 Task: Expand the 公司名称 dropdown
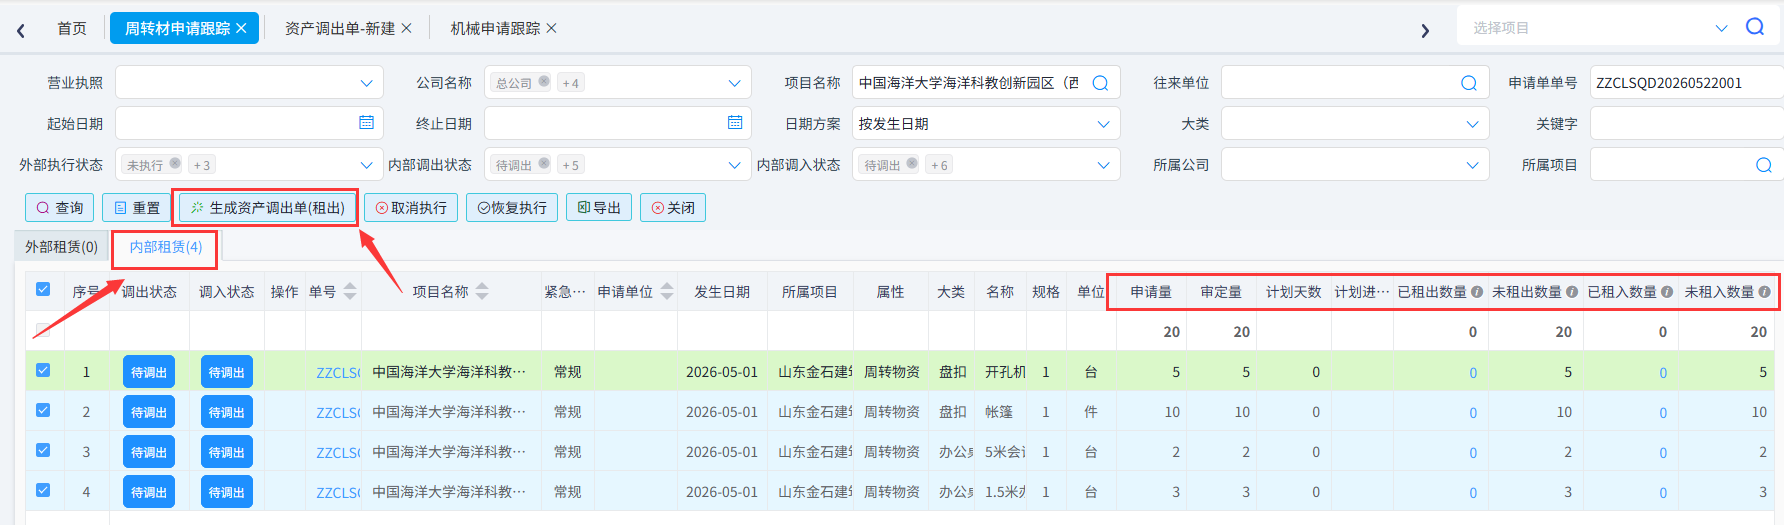coord(735,83)
